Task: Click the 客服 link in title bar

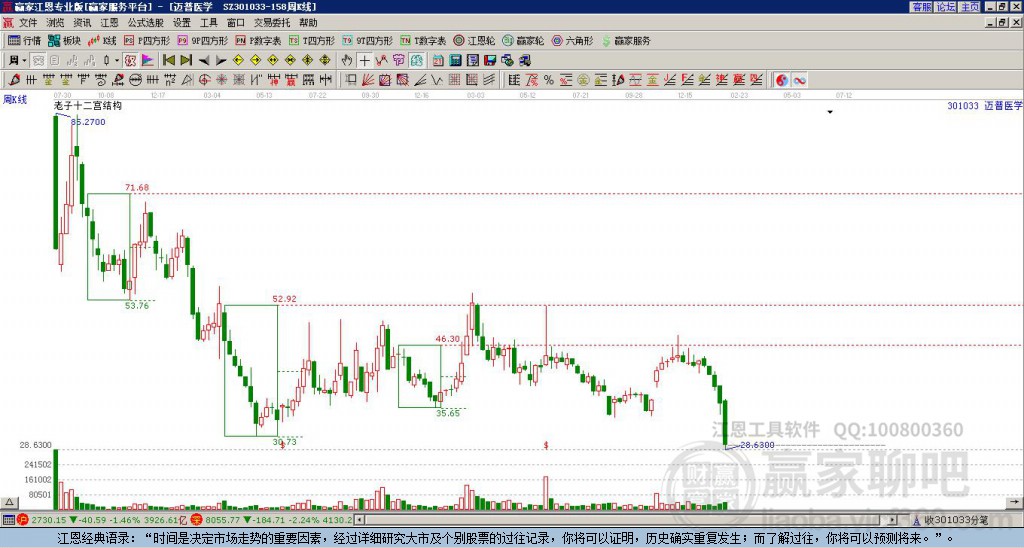Action: pyautogui.click(x=921, y=7)
